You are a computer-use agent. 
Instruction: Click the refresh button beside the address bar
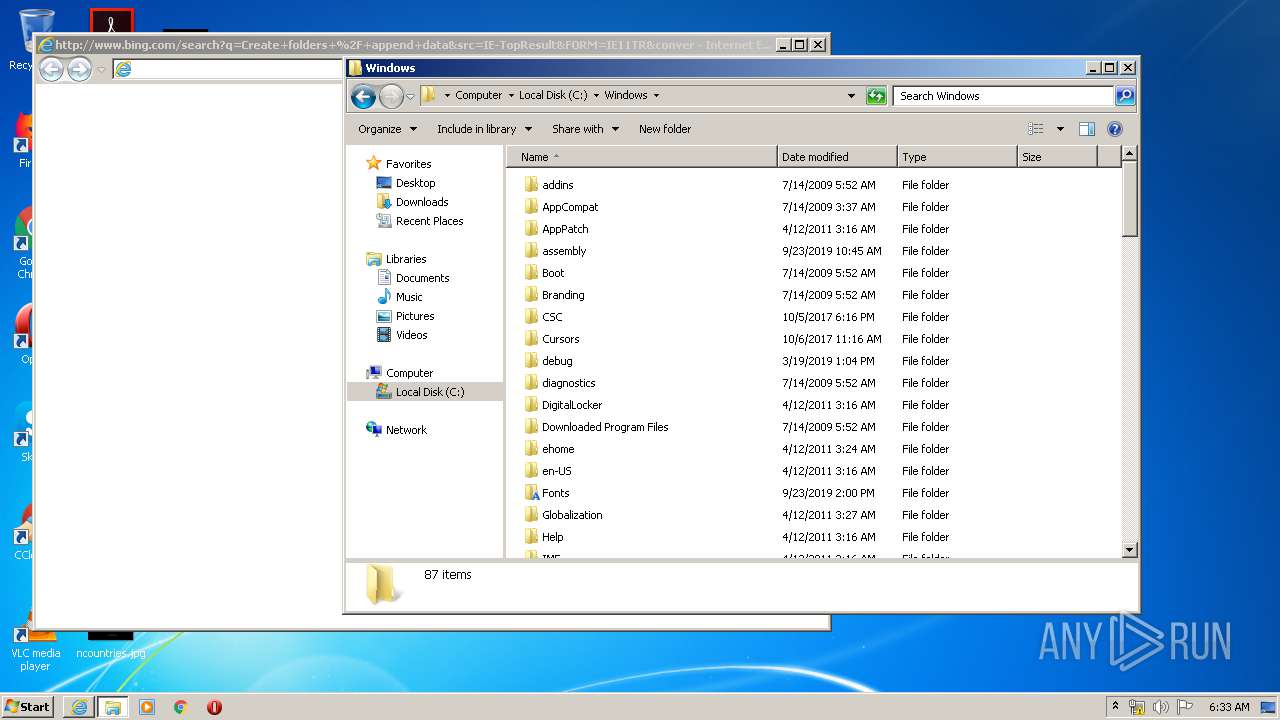coord(876,96)
